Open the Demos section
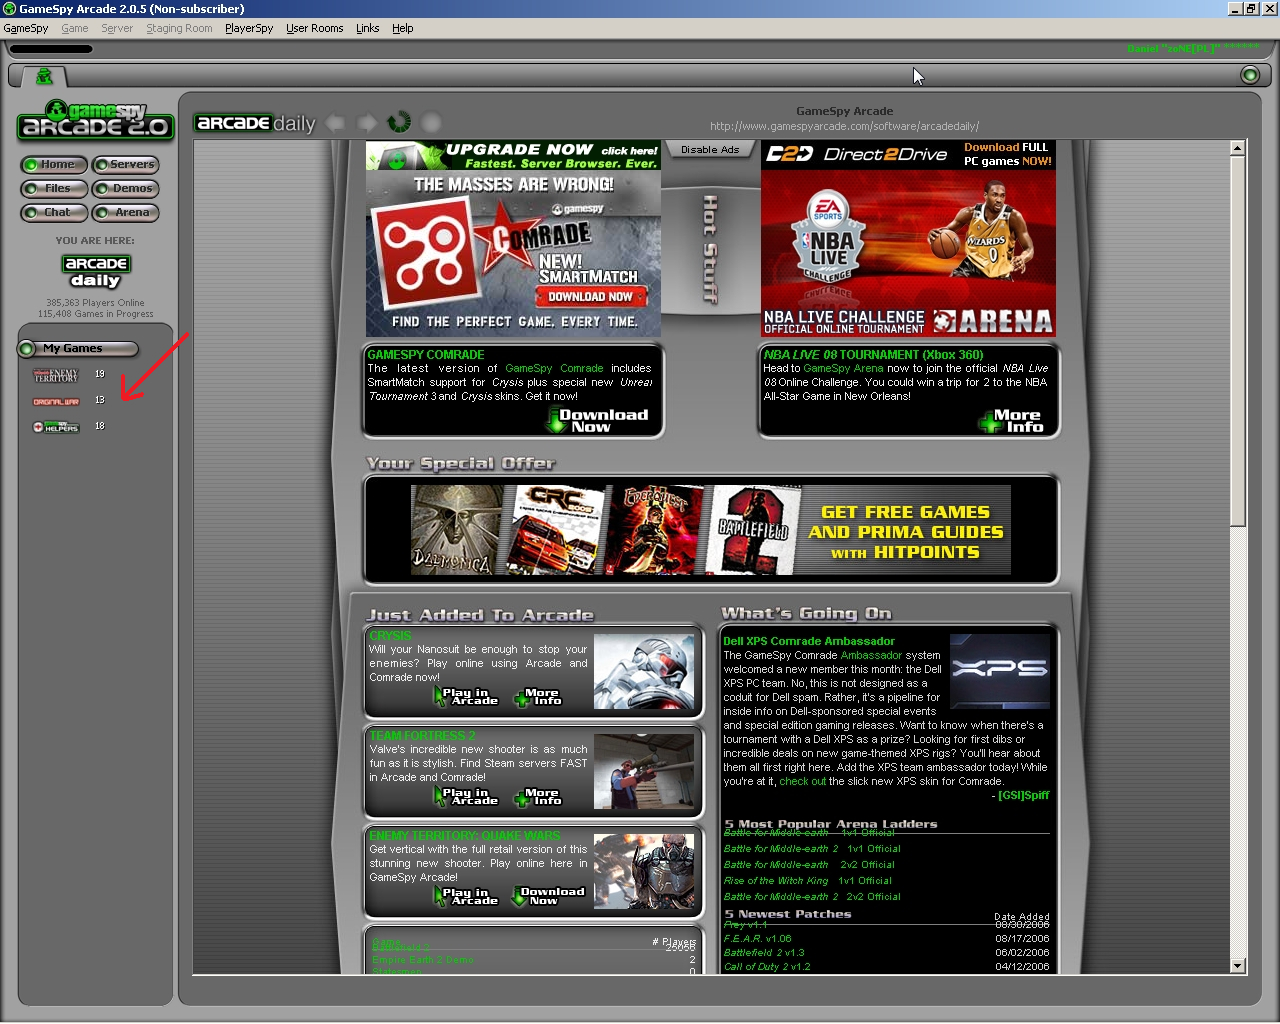1280x1024 pixels. [126, 189]
